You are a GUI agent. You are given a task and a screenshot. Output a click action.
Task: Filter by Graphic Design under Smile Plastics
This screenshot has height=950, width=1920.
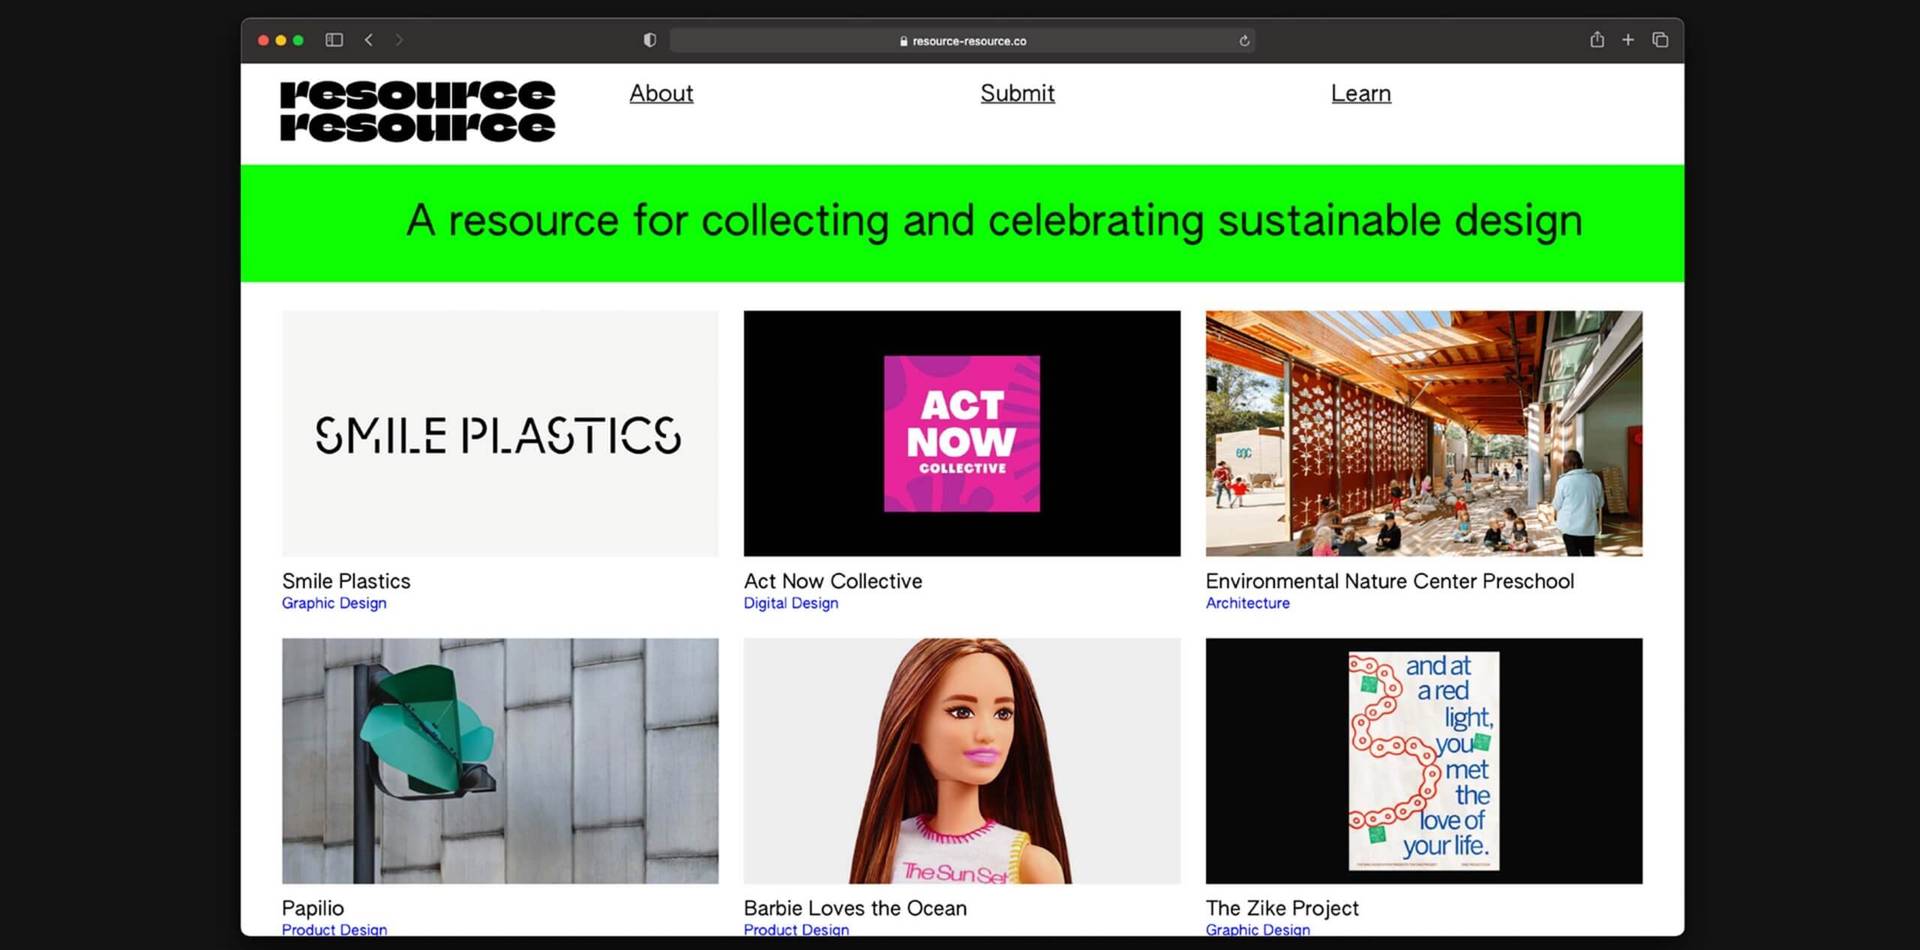(x=334, y=603)
